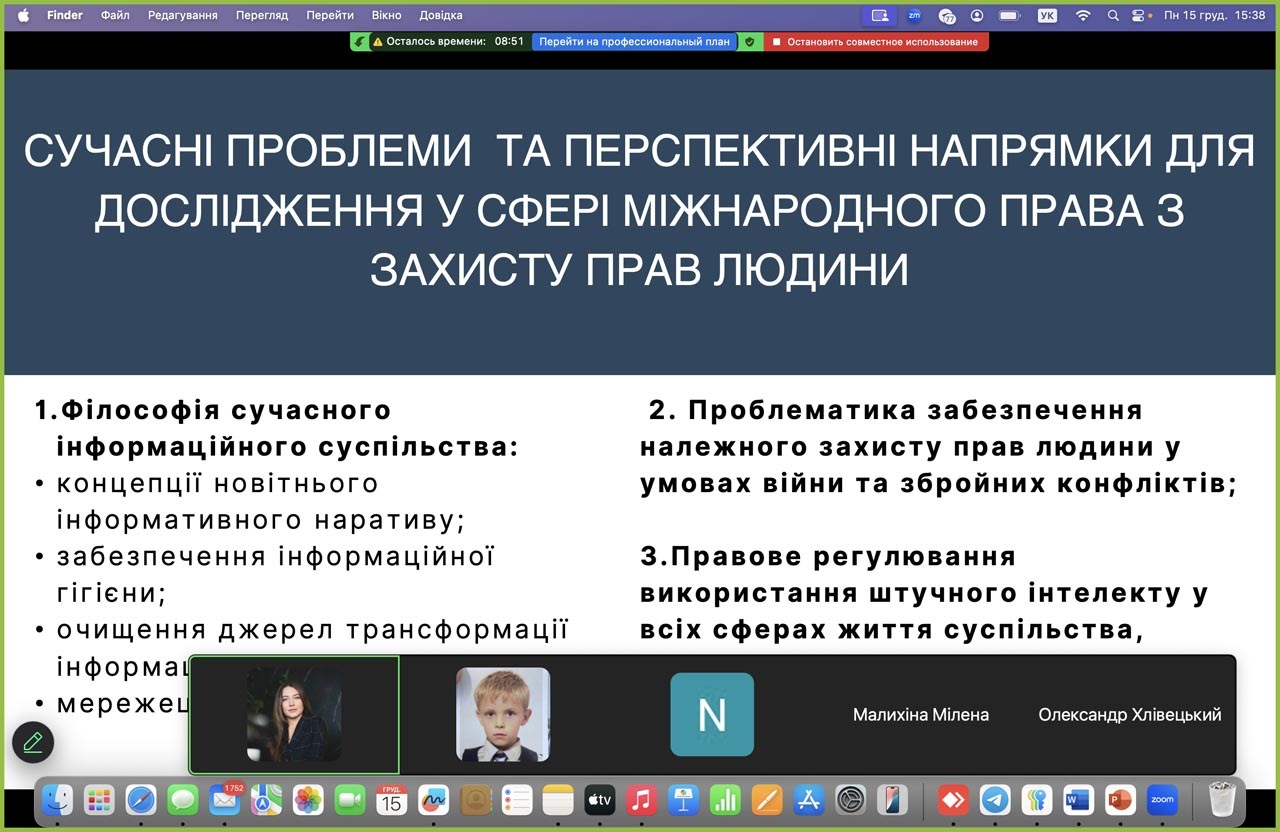Open the battery status menu
The width and height of the screenshot is (1280, 832).
pyautogui.click(x=1009, y=16)
